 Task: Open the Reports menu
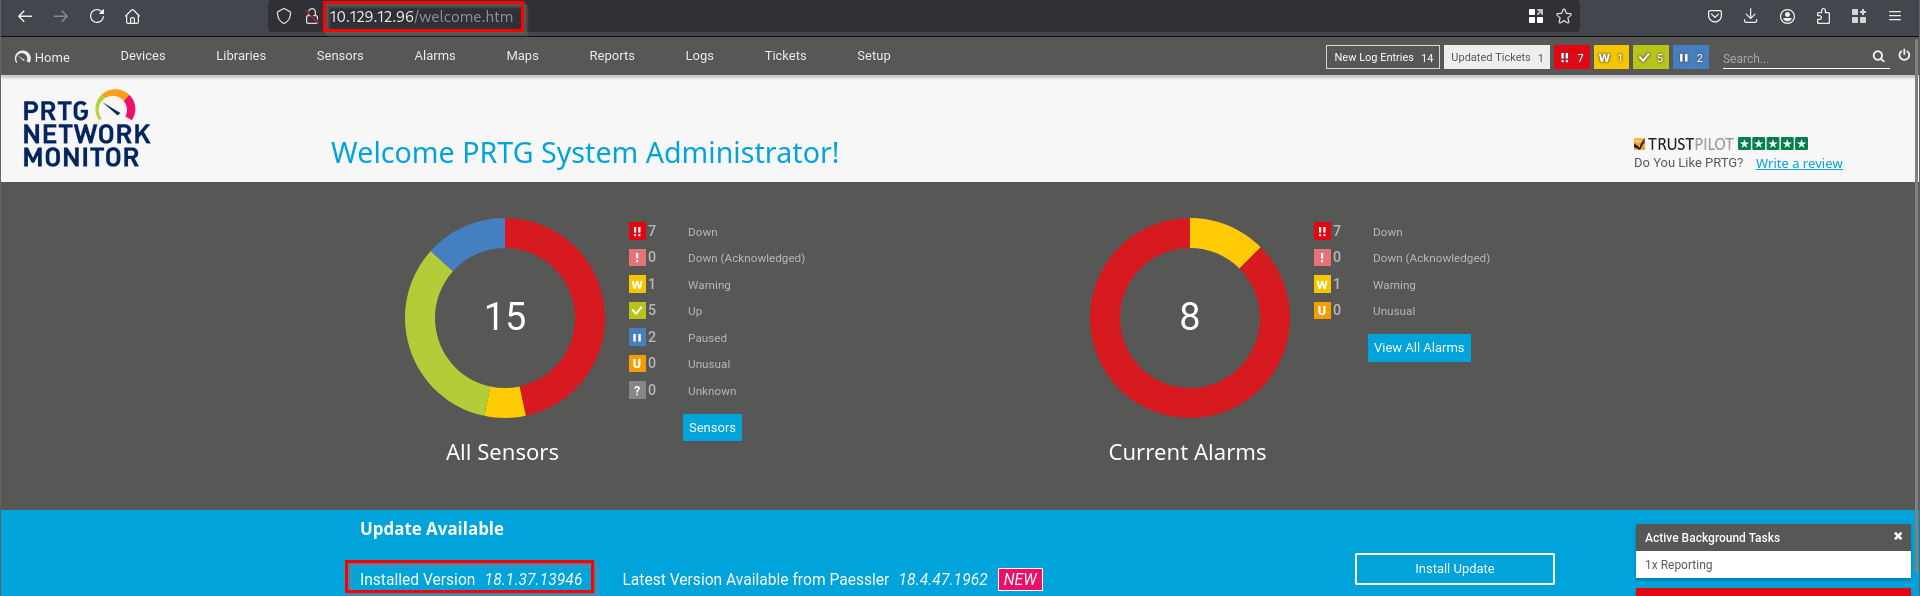[x=612, y=56]
